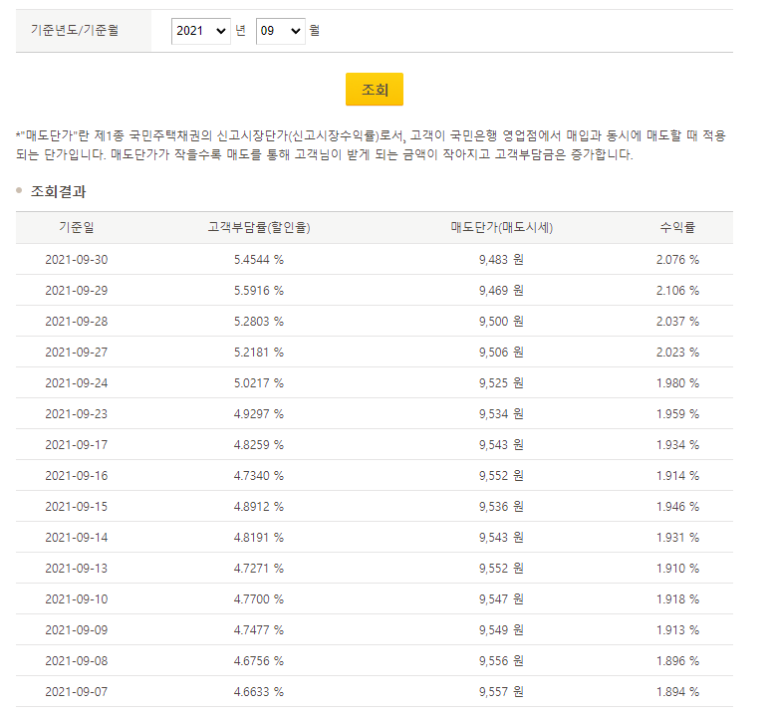
Task: Click discount rate 4.7340 %
Action: pyautogui.click(x=259, y=476)
